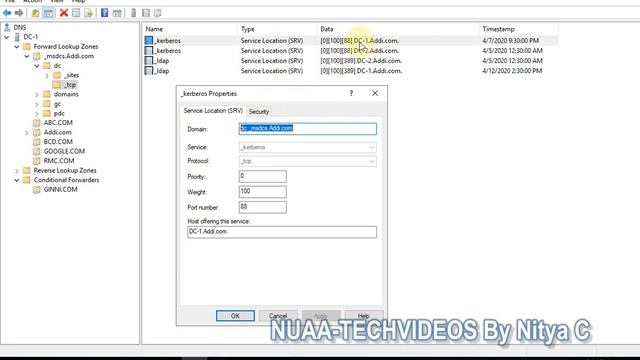
Task: Sort by the Name column header
Action: click(x=190, y=29)
